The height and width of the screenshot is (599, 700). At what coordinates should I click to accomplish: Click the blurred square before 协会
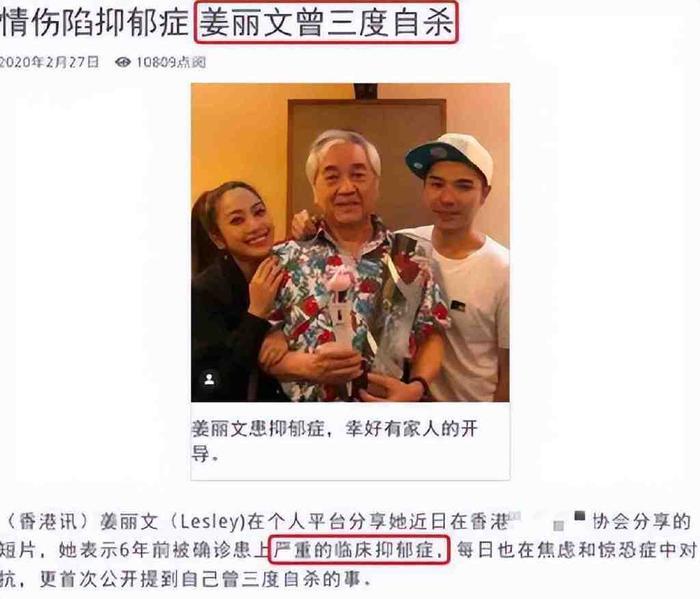pos(579,515)
